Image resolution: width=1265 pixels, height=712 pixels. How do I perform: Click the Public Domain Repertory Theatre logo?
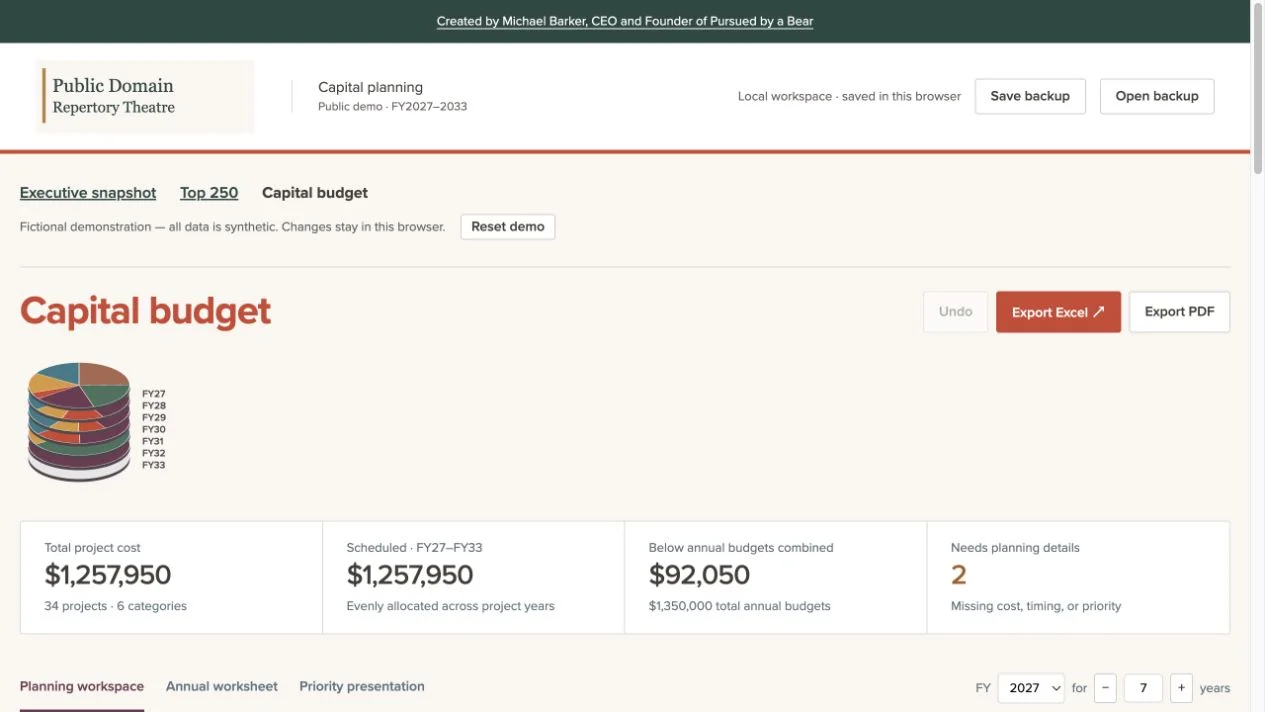click(145, 97)
